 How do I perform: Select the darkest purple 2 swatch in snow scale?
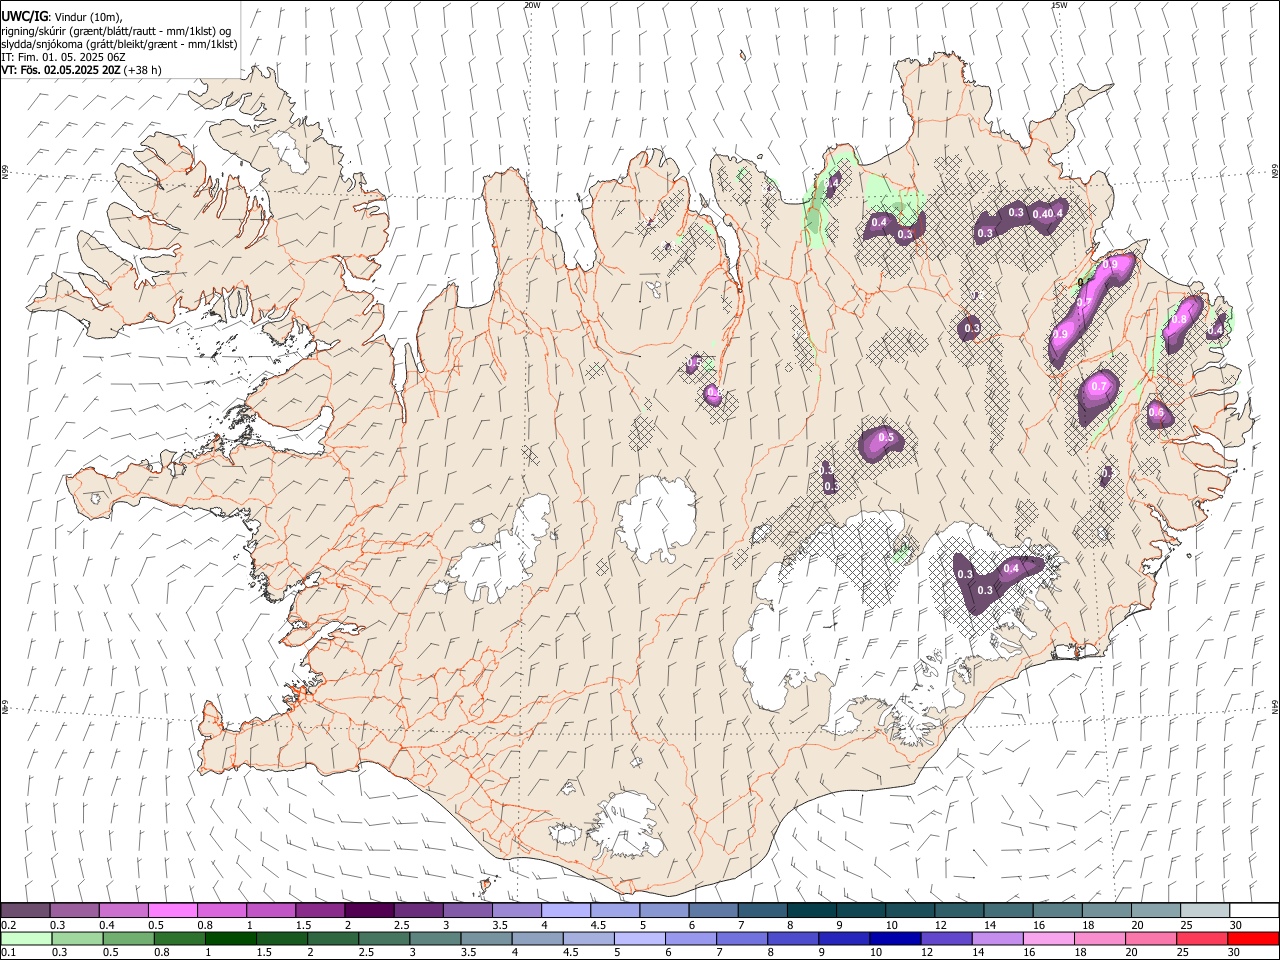click(x=369, y=911)
